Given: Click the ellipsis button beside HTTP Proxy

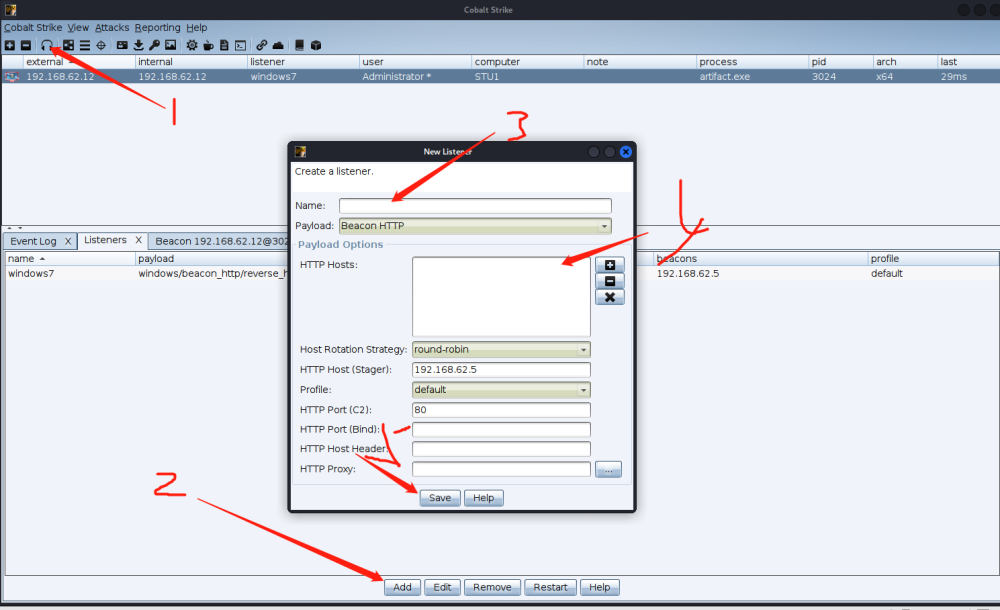Looking at the screenshot, I should pos(608,470).
